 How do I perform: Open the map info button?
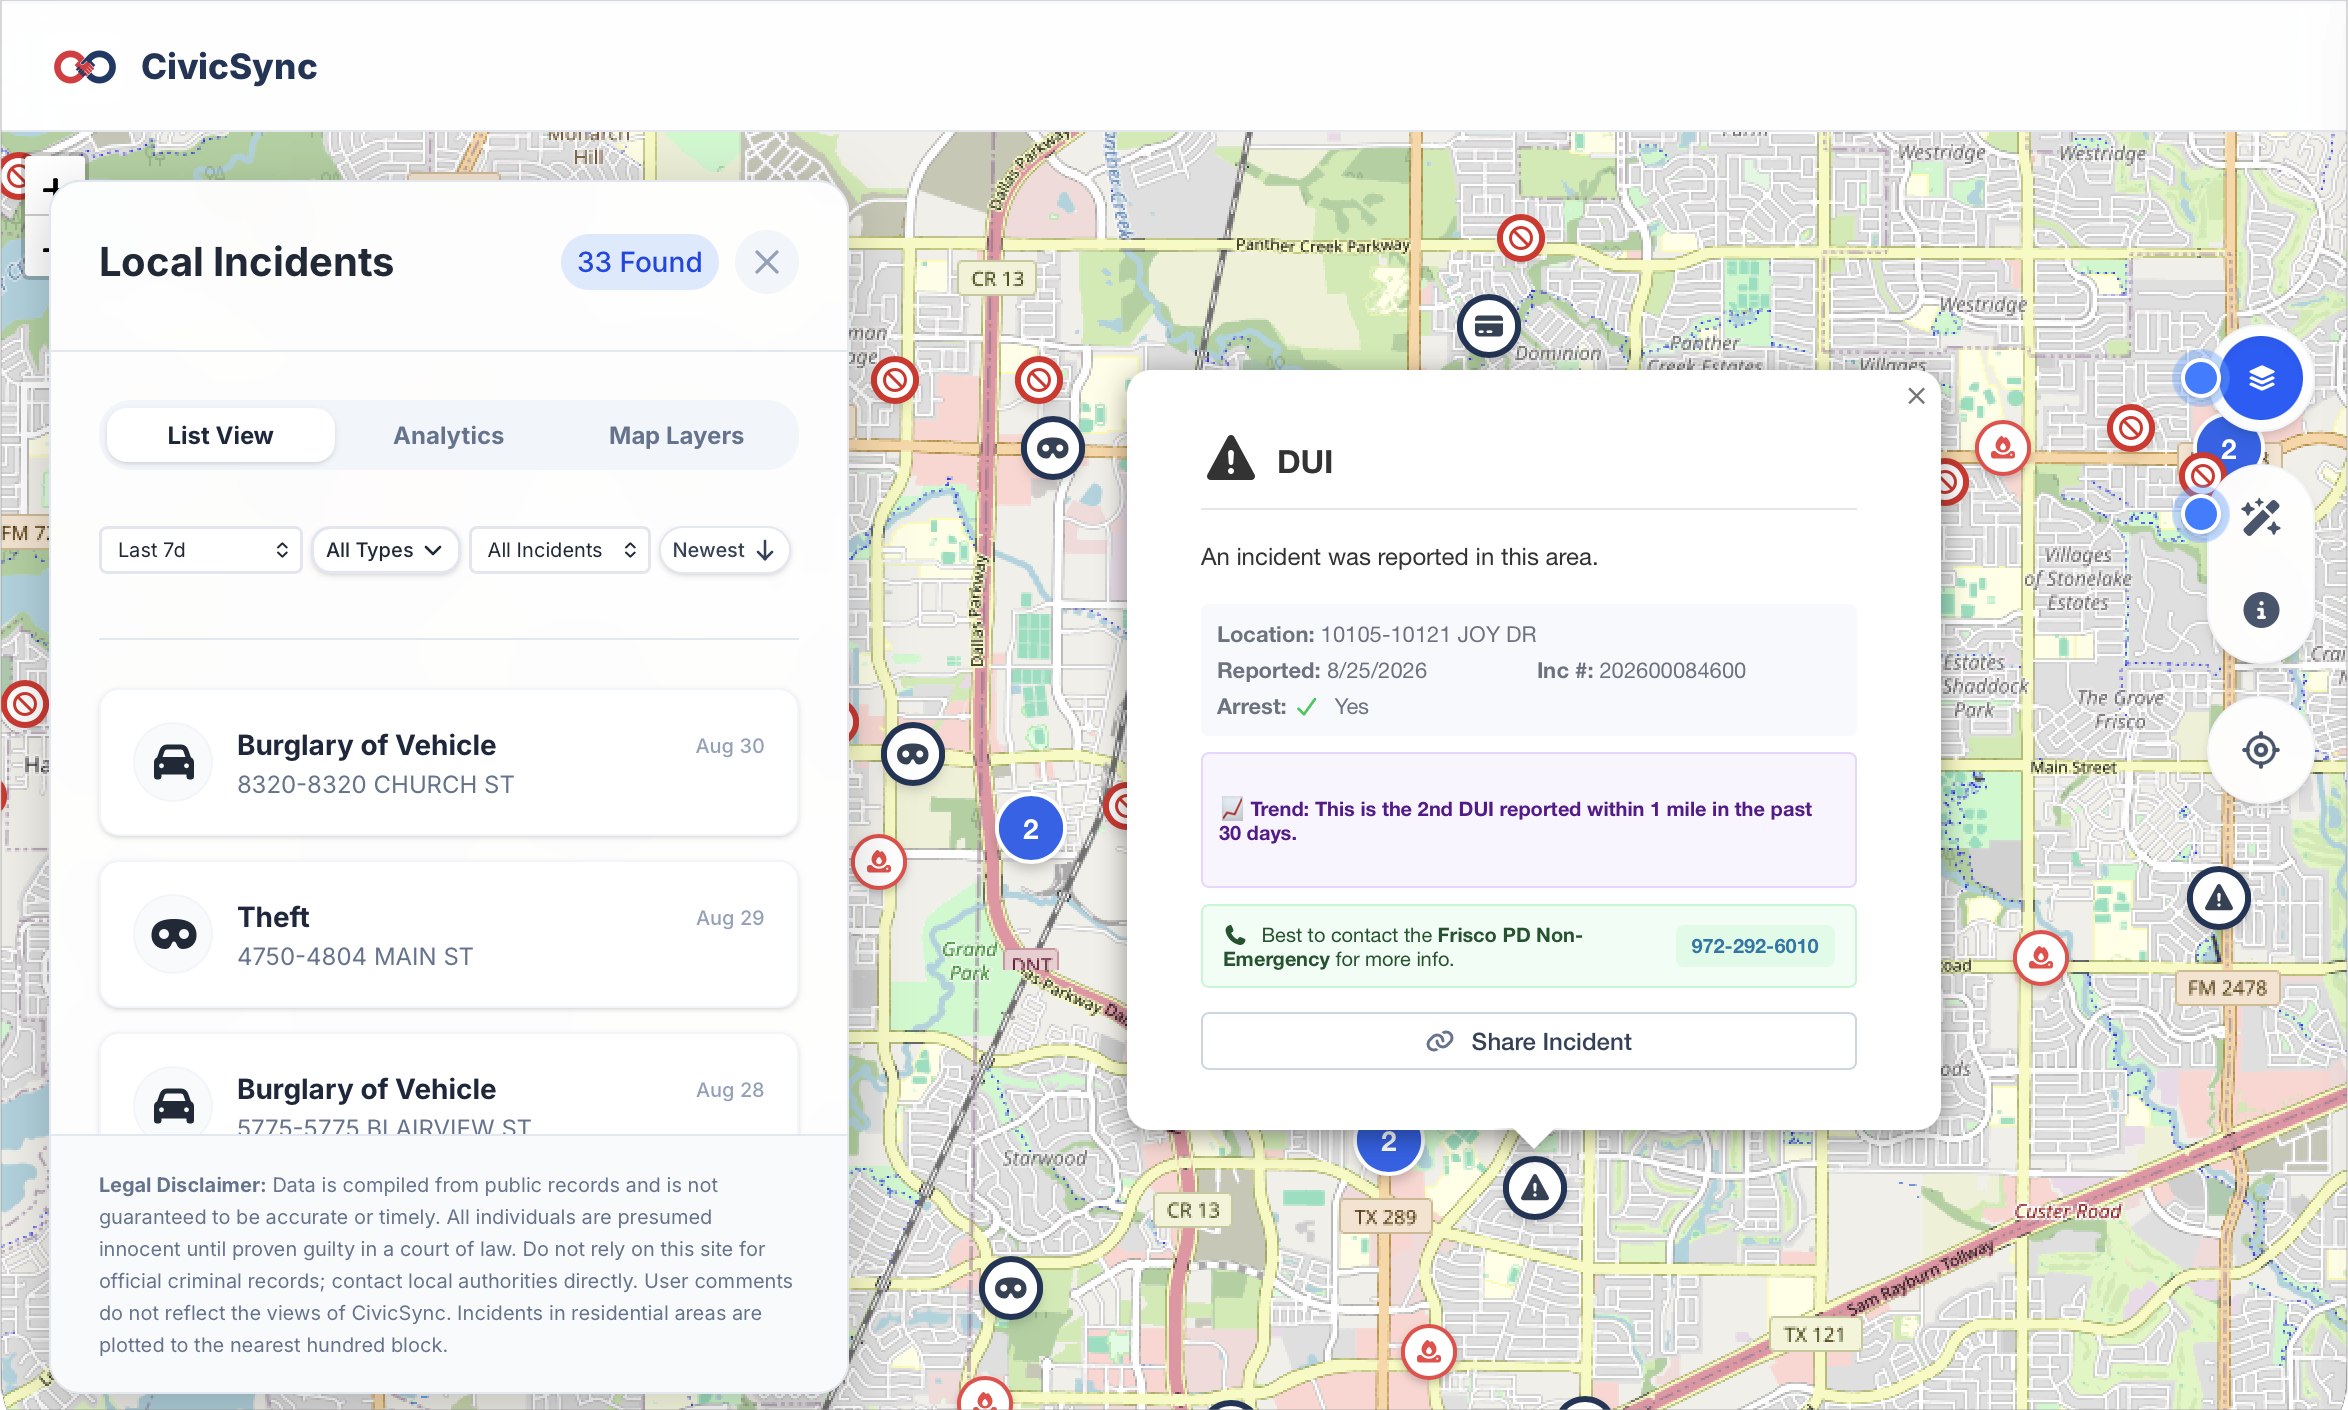pos(2260,610)
